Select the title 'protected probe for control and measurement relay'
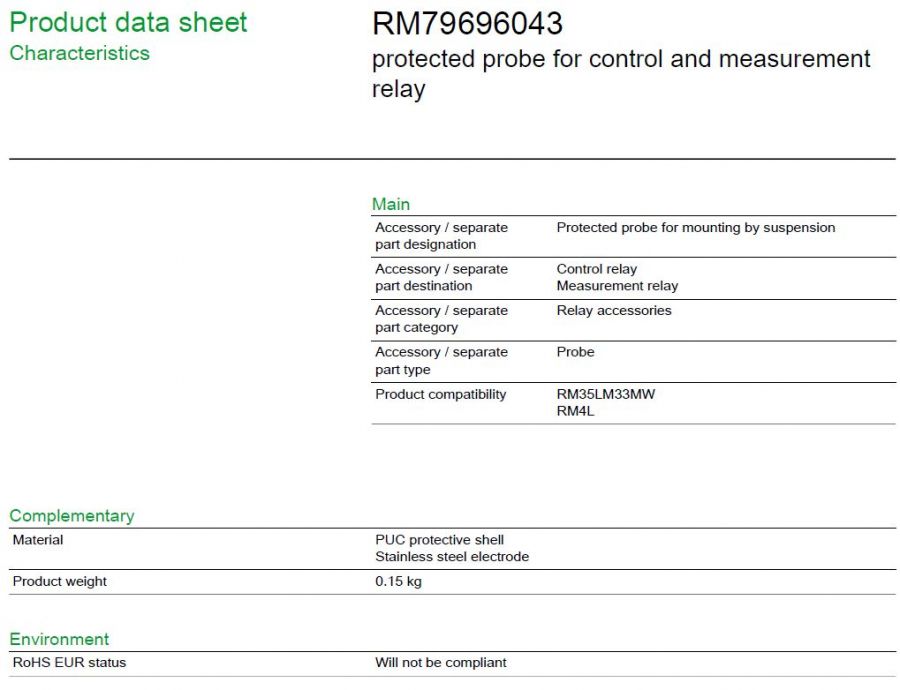The height and width of the screenshot is (690, 900). coord(621,73)
